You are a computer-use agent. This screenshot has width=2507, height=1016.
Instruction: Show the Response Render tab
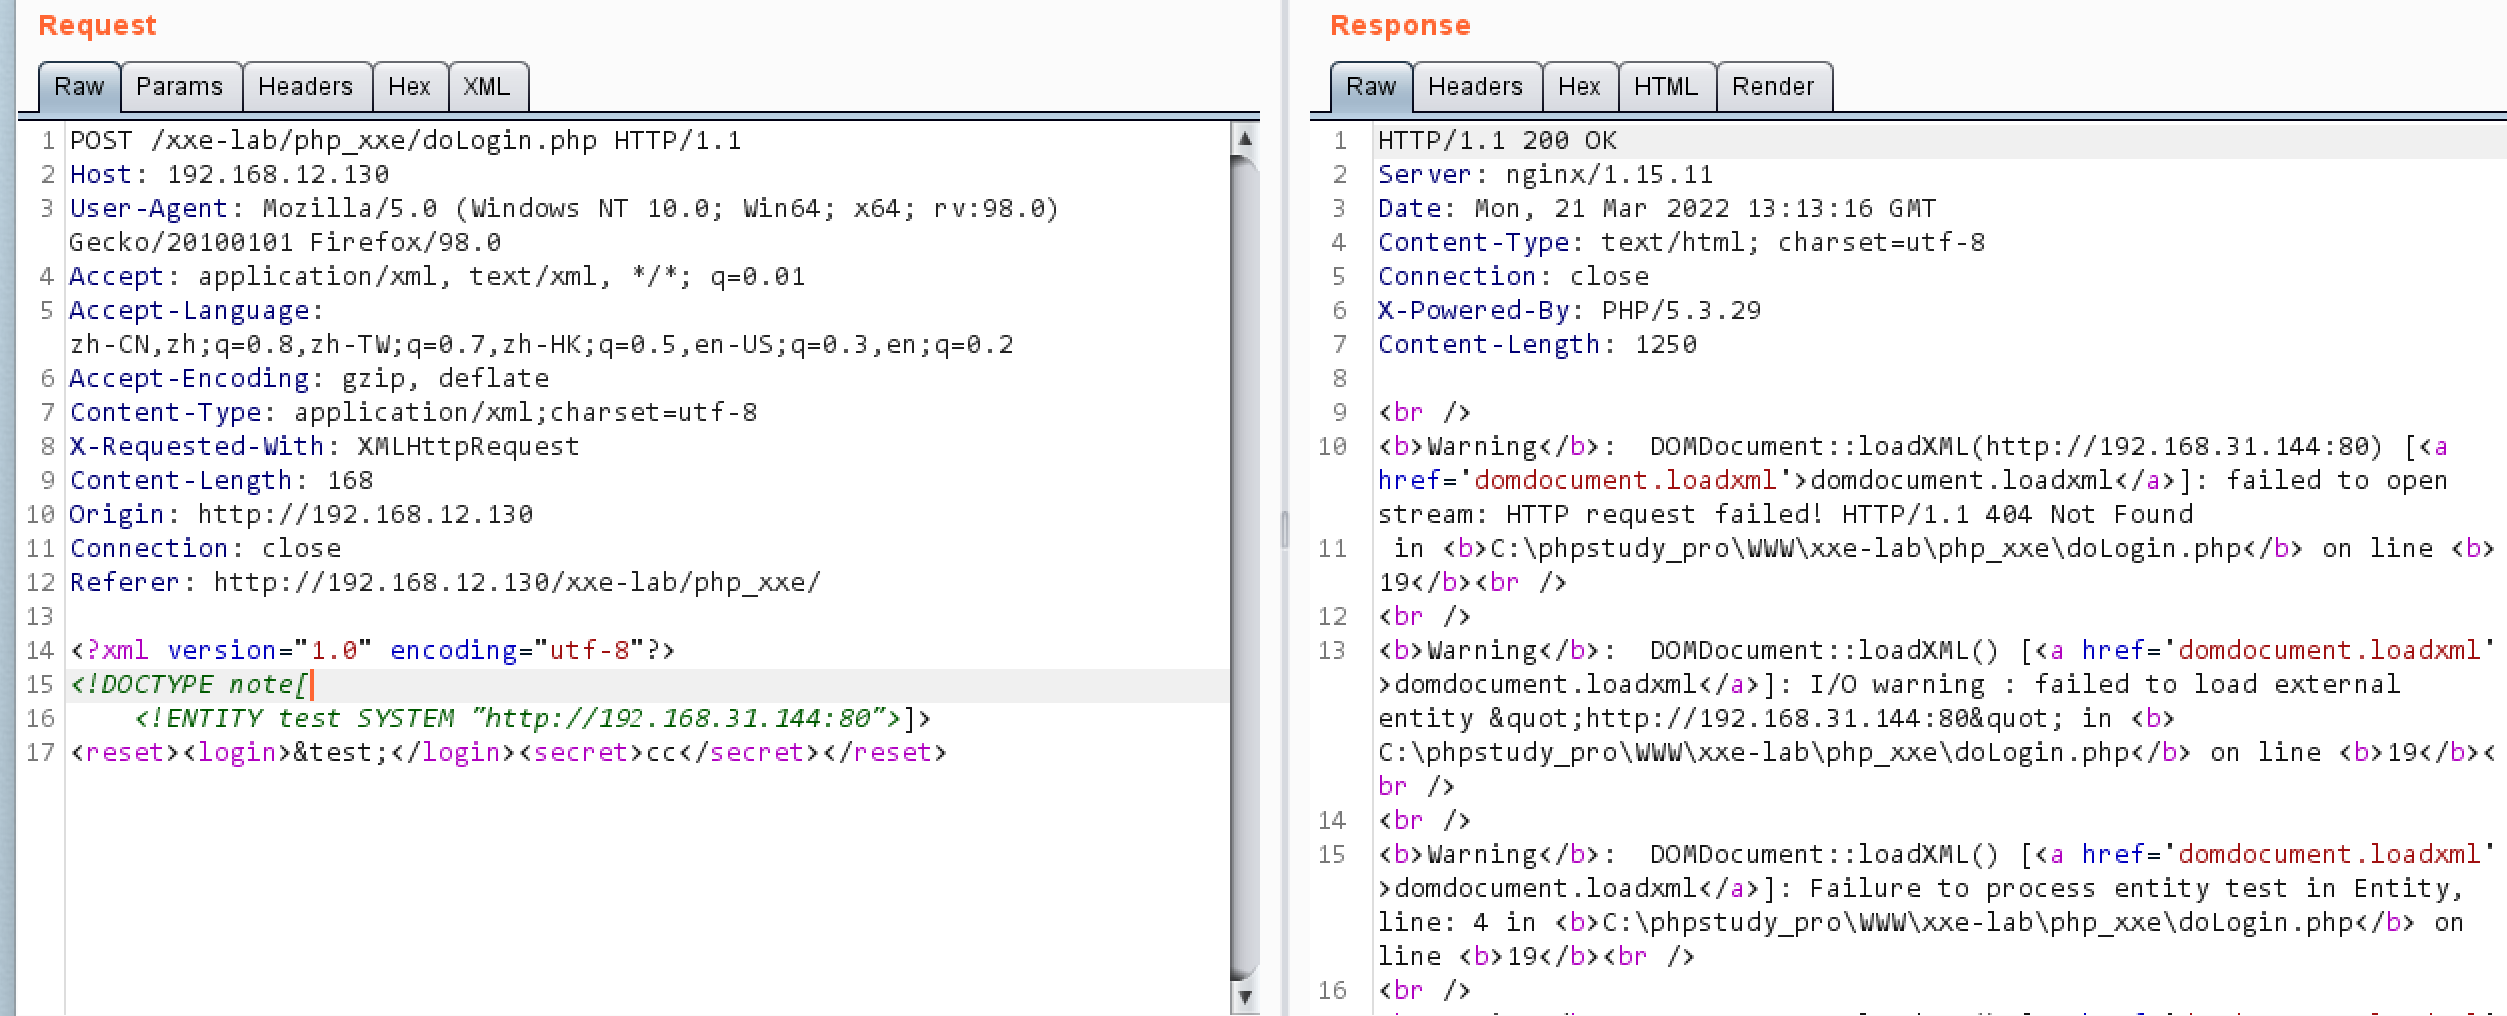coord(1773,87)
